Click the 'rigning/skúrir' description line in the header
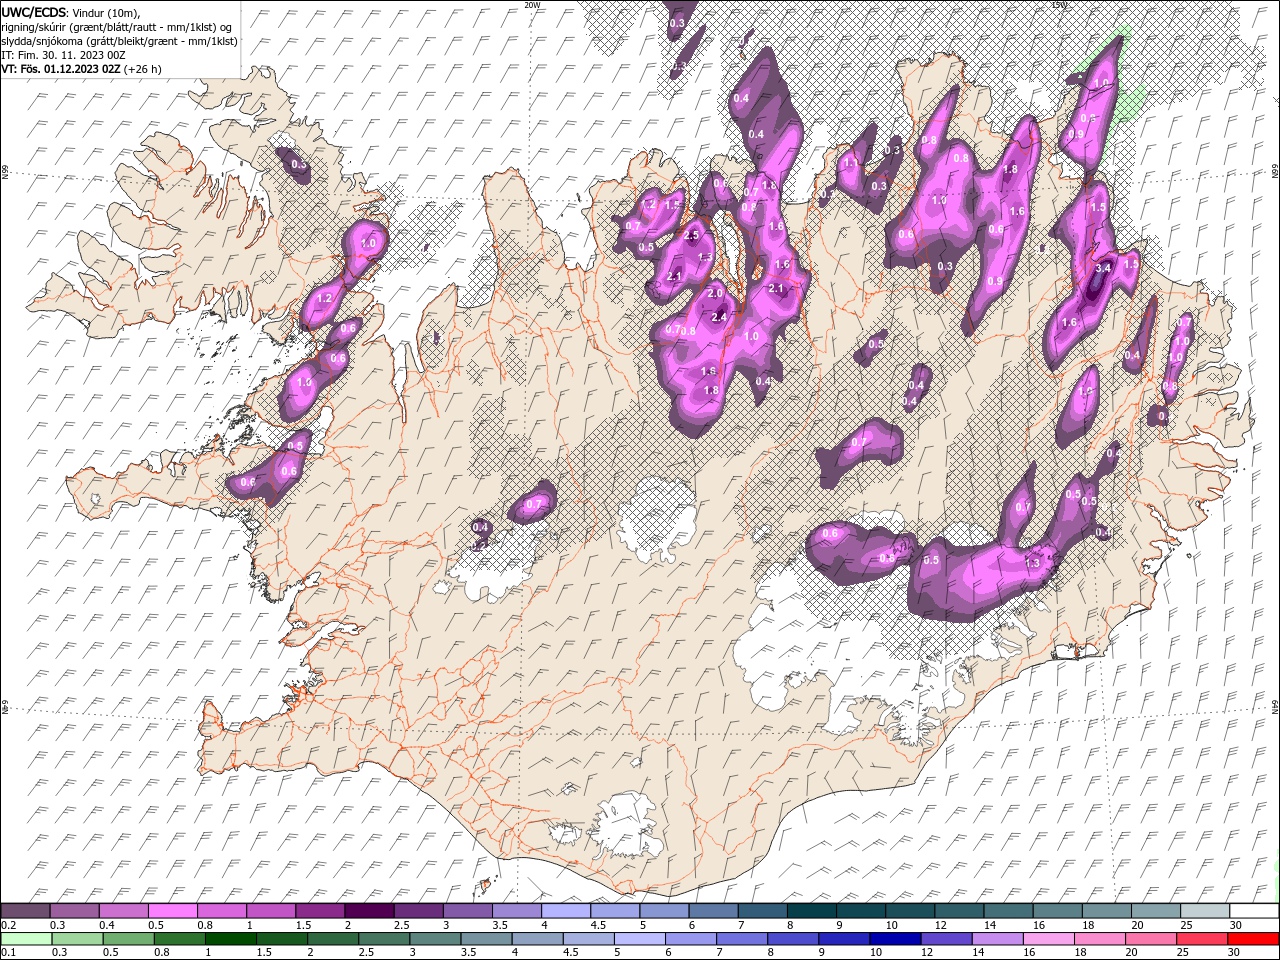 (118, 27)
